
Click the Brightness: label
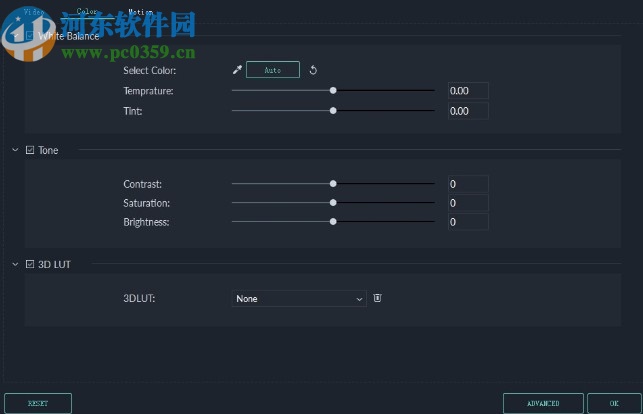point(146,222)
